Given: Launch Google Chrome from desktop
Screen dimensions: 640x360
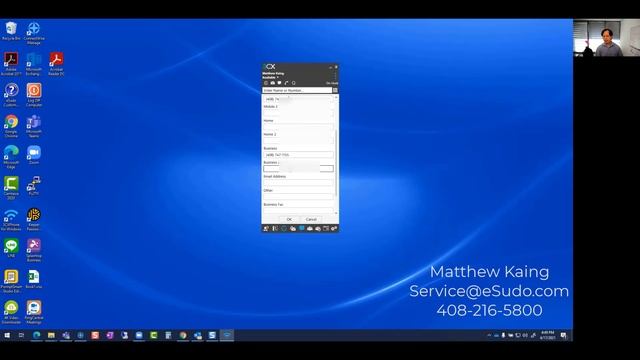Looking at the screenshot, I should point(11,126).
